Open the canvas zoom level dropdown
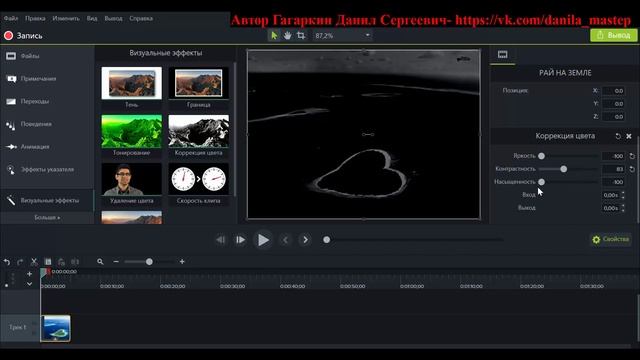This screenshot has height=360, width=640. (342, 36)
